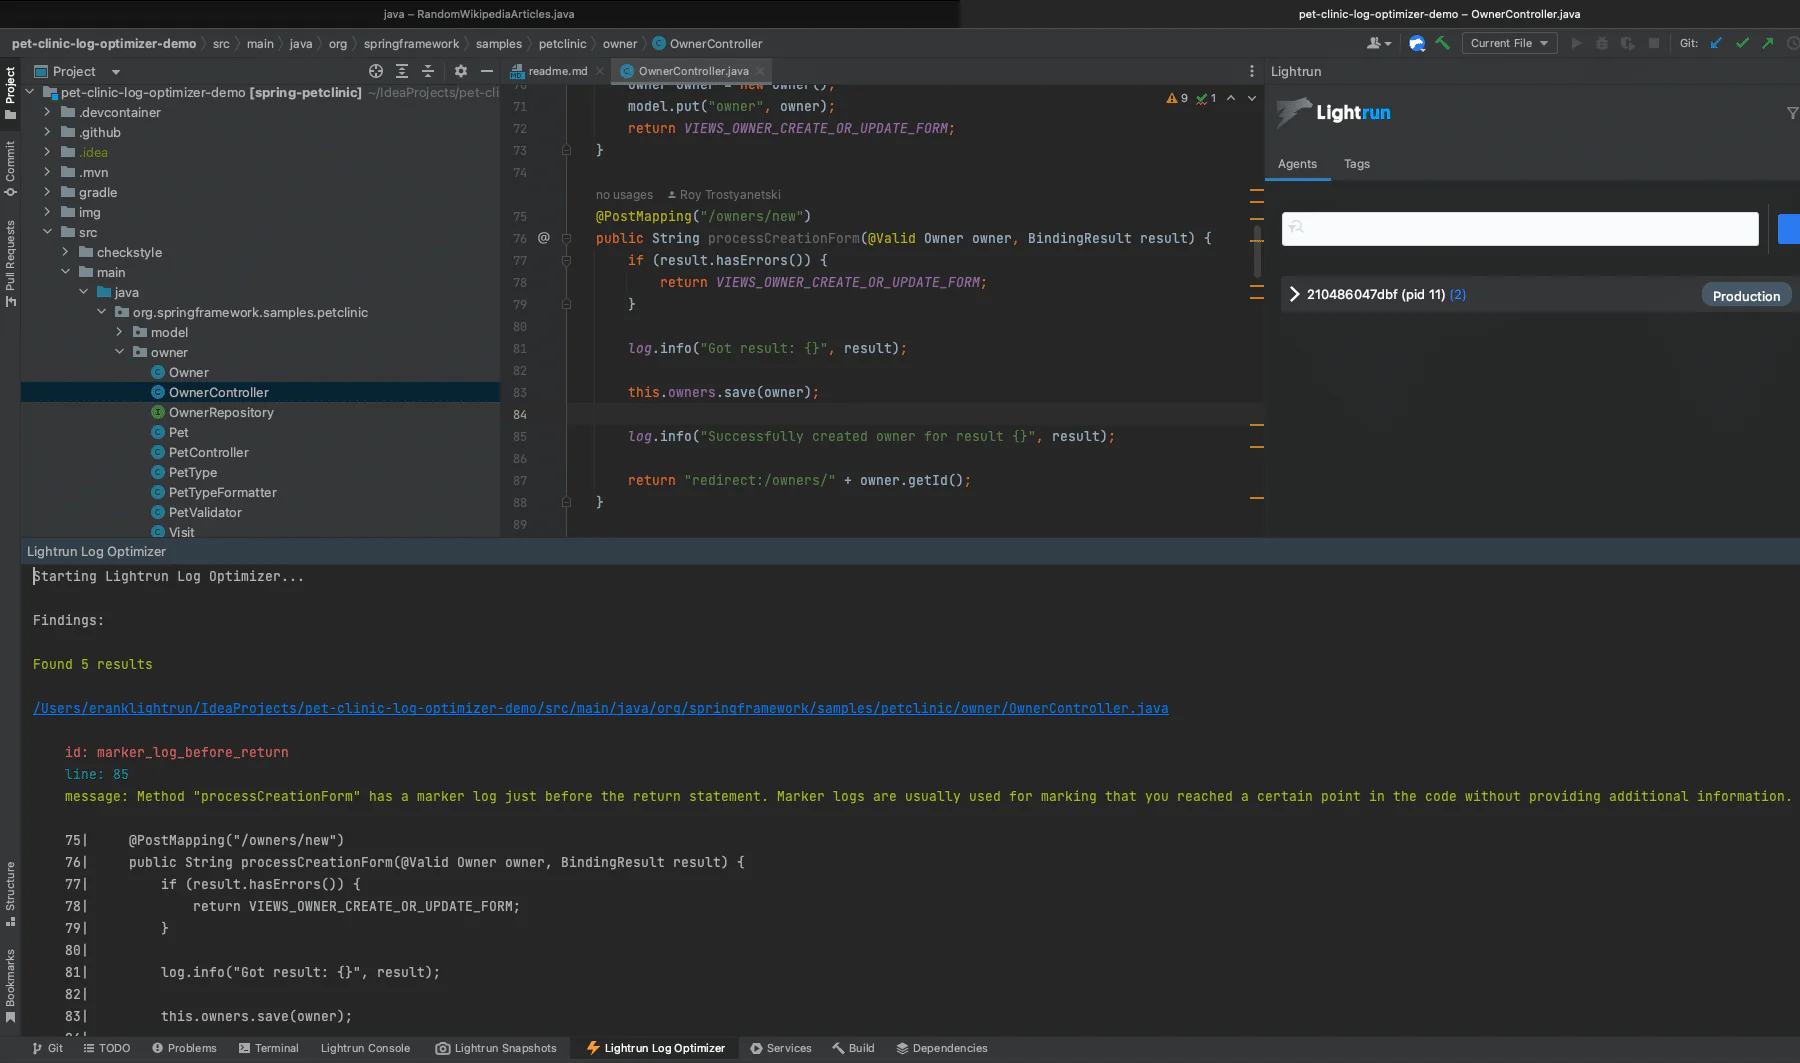Viewport: 1800px width, 1063px height.
Task: Open the Services tool window
Action: click(x=788, y=1048)
